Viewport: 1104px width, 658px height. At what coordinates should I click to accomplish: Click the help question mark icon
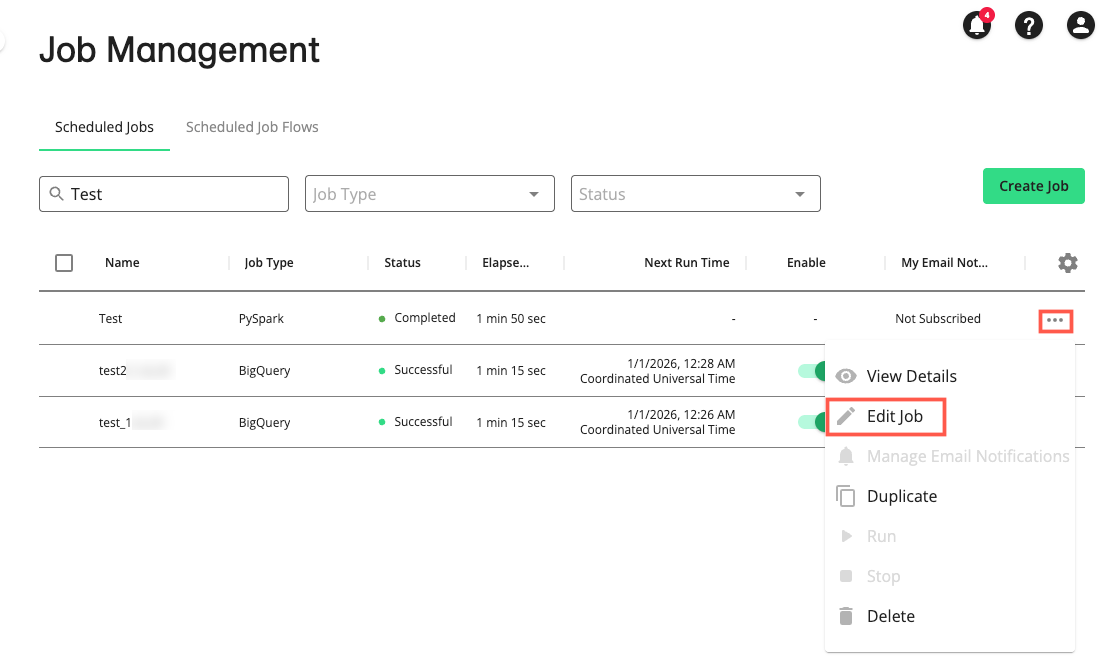(x=1029, y=26)
